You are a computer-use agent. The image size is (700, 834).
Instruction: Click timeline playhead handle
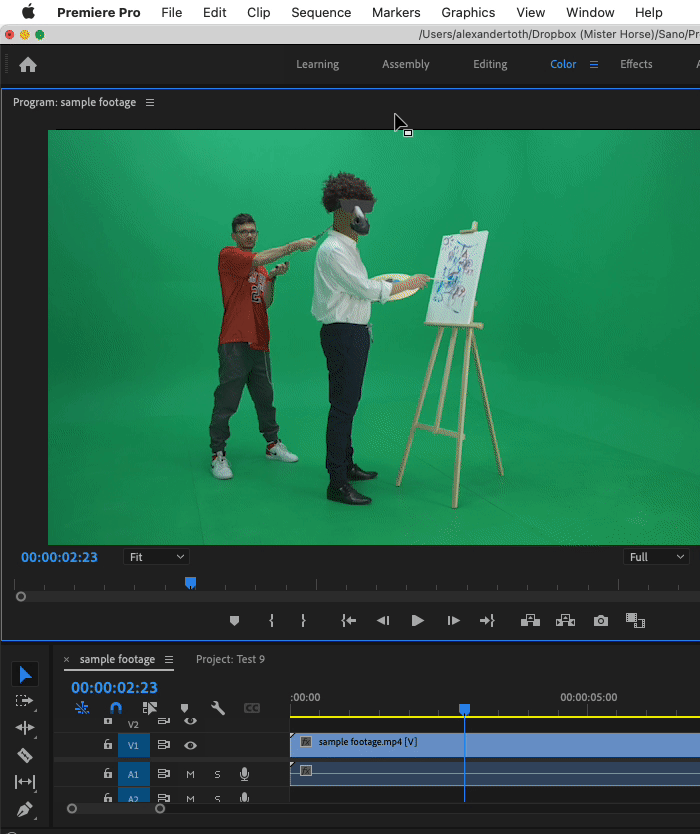point(464,709)
